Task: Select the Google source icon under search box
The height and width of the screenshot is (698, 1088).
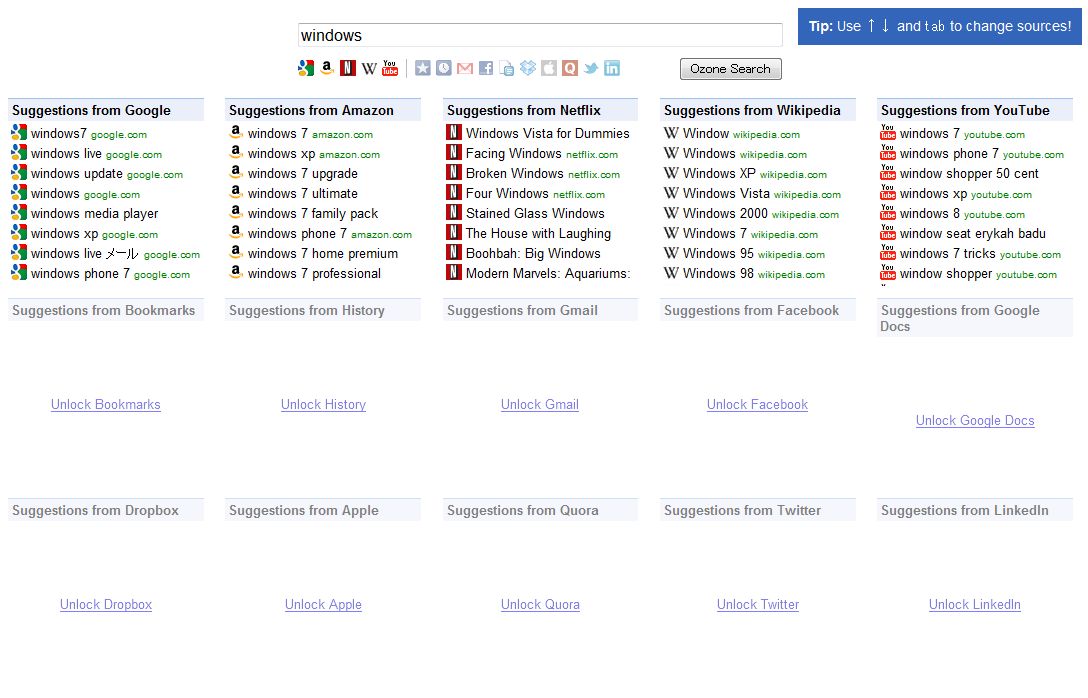Action: [306, 68]
